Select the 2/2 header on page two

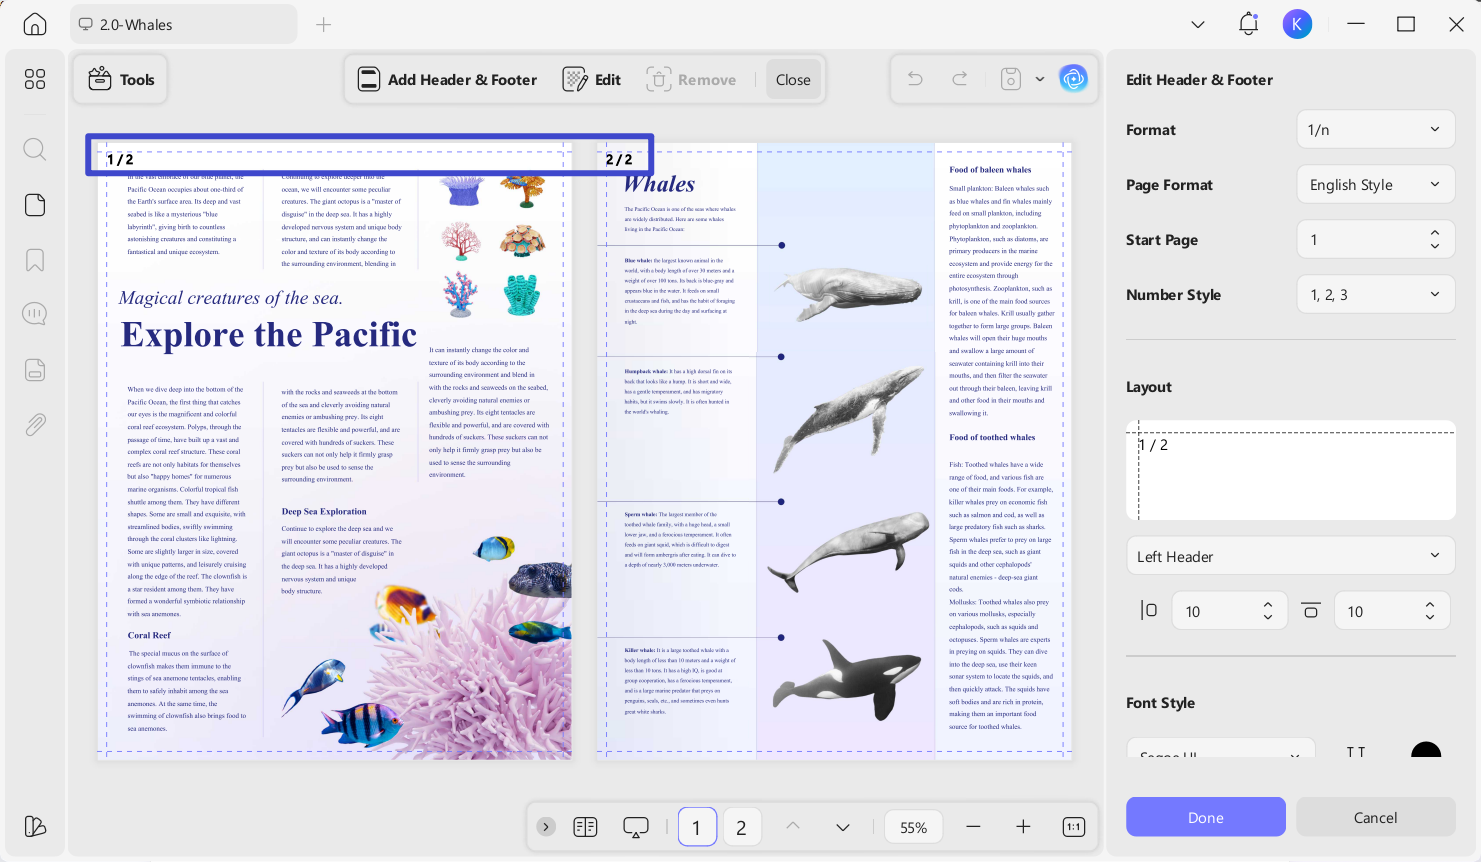619,160
